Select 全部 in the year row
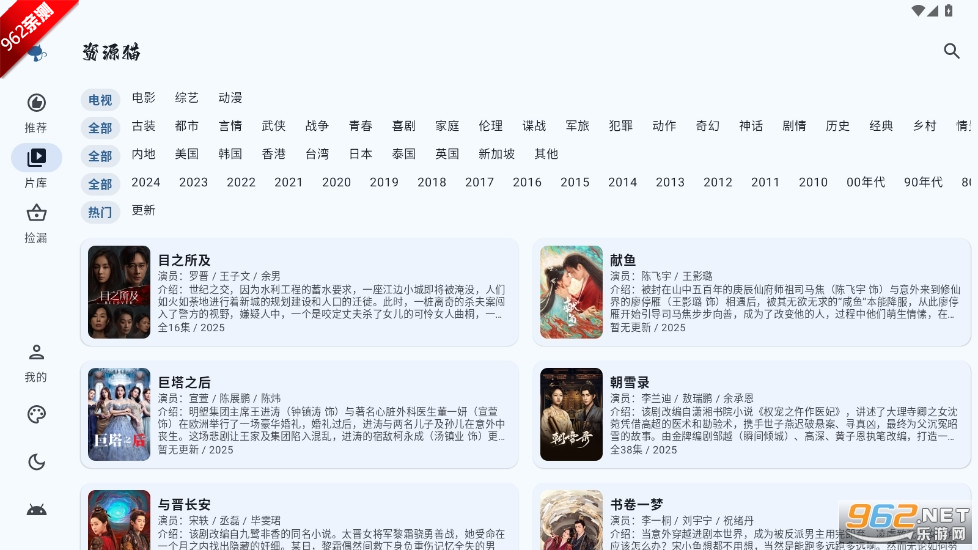The width and height of the screenshot is (978, 550). click(100, 184)
